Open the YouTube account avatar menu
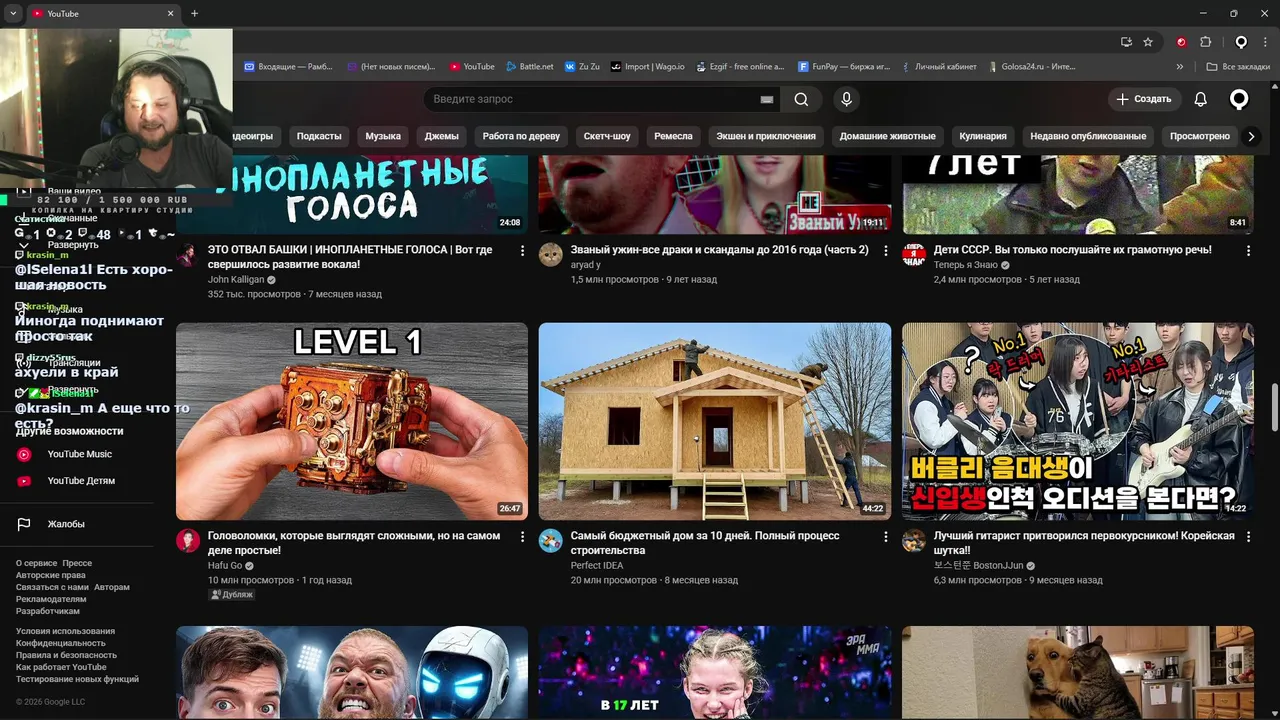Screen dimensions: 1280x720 (x=1239, y=99)
